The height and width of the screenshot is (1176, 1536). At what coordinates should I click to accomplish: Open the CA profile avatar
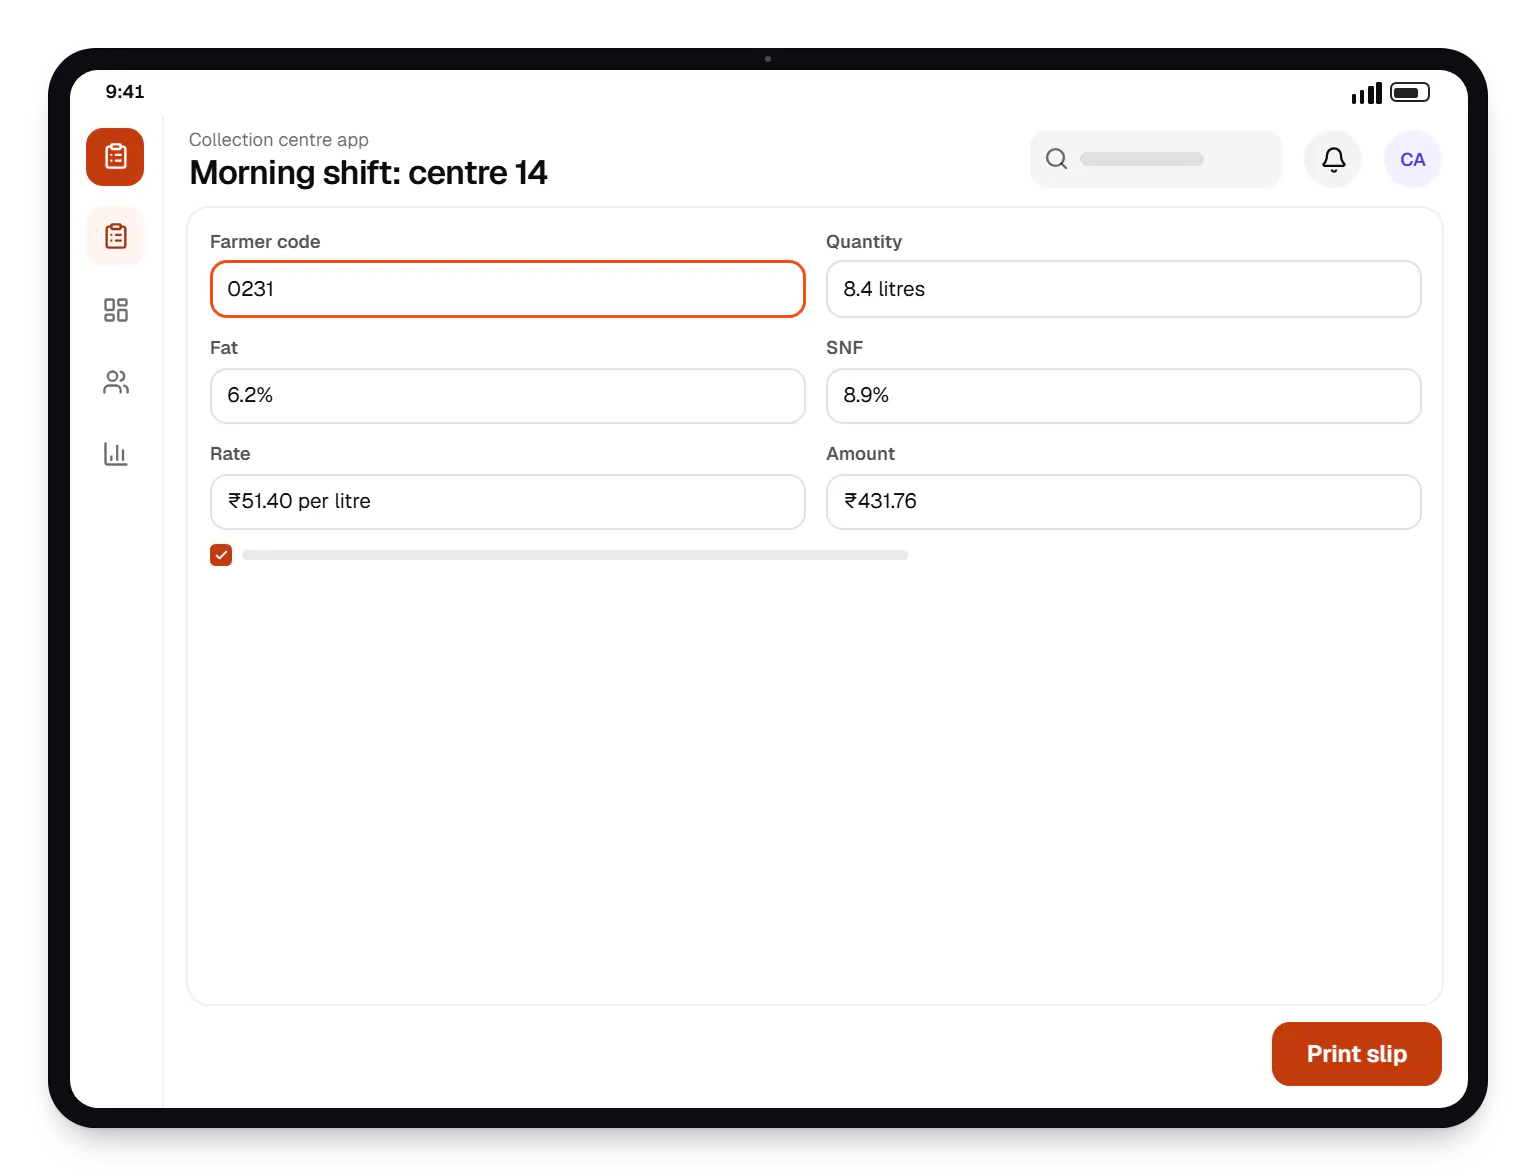(x=1412, y=159)
